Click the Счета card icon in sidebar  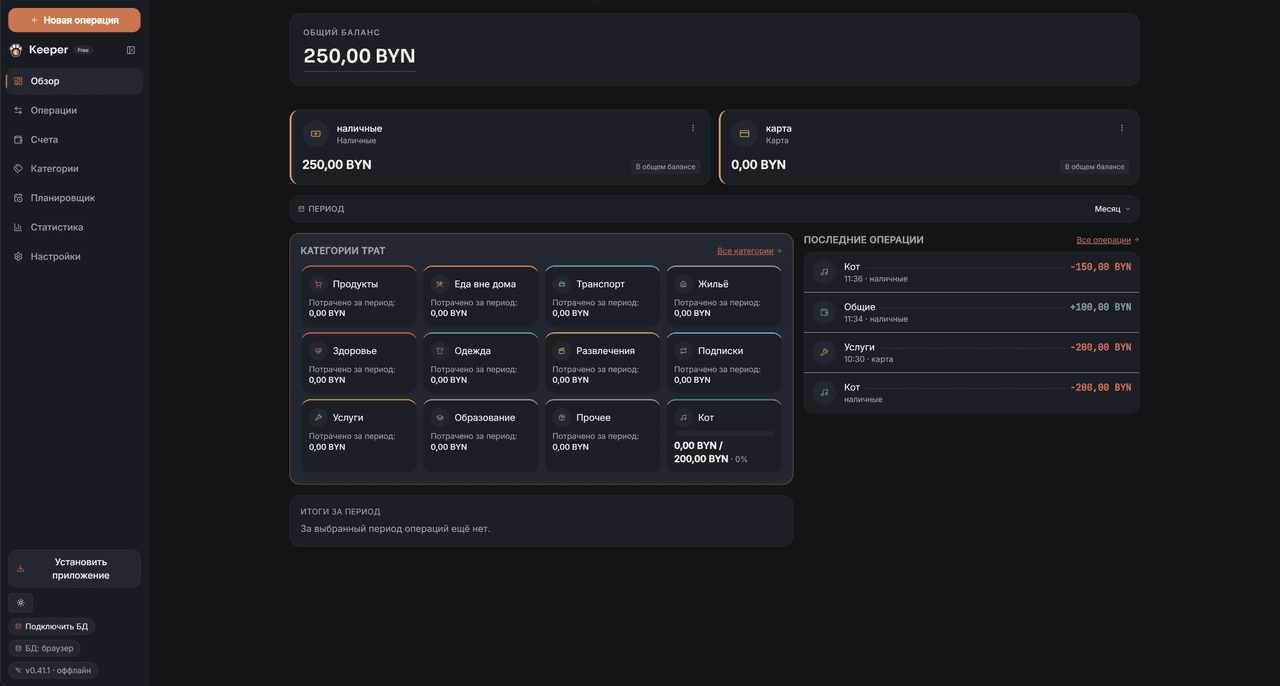coord(18,139)
